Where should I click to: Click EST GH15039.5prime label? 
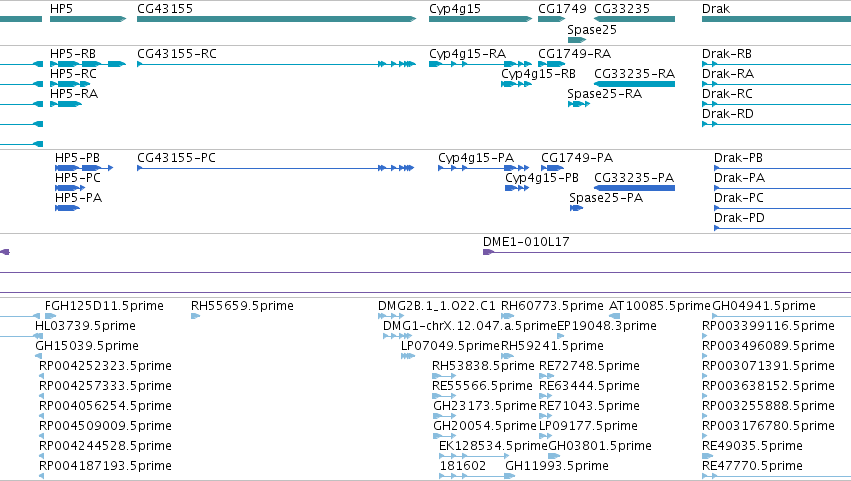click(87, 346)
